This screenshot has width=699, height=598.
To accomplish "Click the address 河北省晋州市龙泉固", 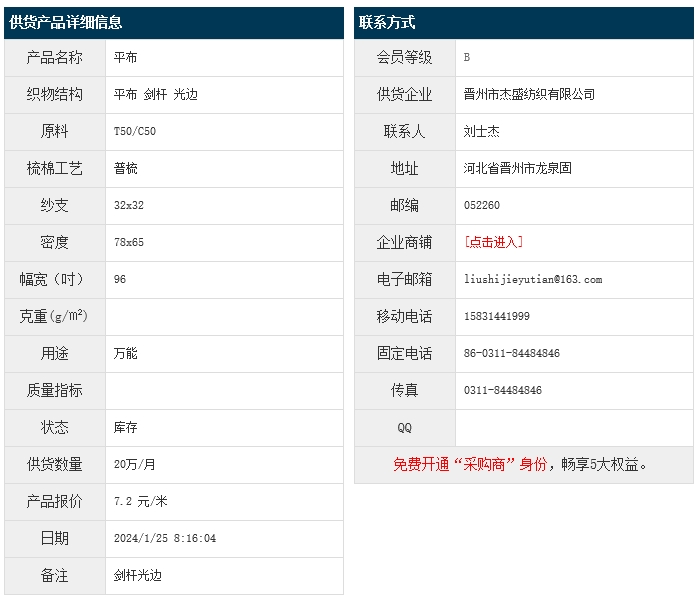I will (x=518, y=168).
